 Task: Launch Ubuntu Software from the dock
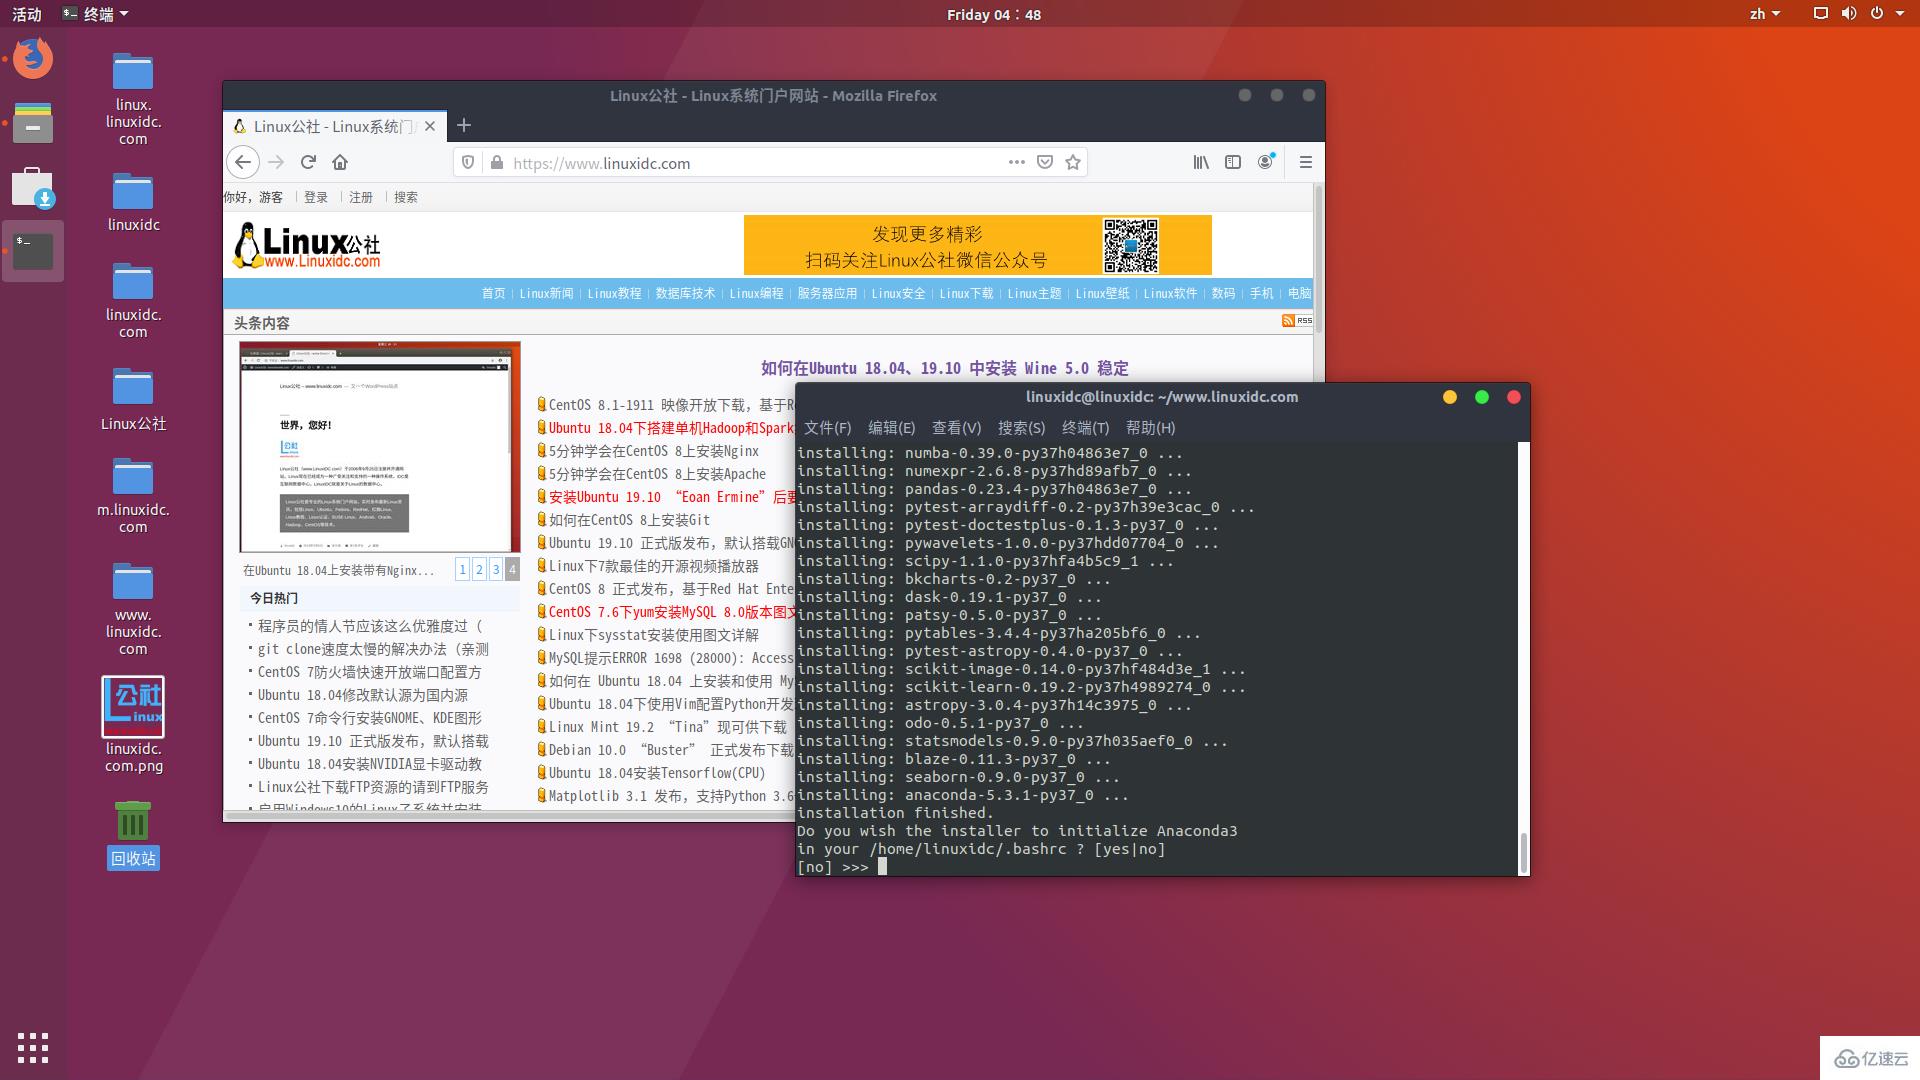[x=33, y=187]
